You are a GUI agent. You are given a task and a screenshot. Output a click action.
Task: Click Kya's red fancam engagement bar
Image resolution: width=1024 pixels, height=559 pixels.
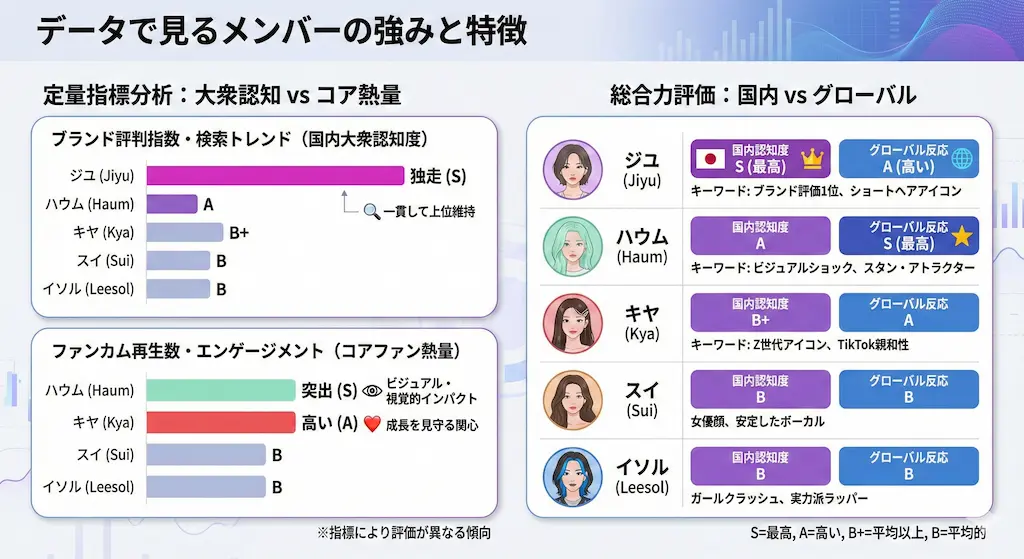click(x=221, y=424)
